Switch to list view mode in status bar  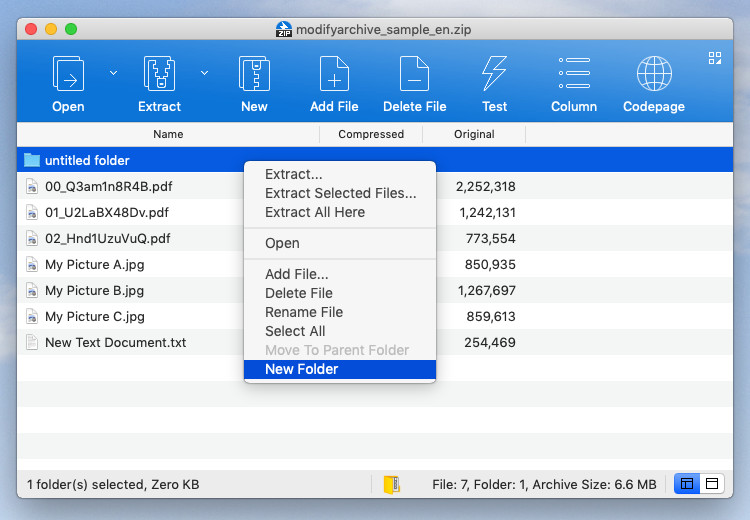pyautogui.click(x=687, y=484)
